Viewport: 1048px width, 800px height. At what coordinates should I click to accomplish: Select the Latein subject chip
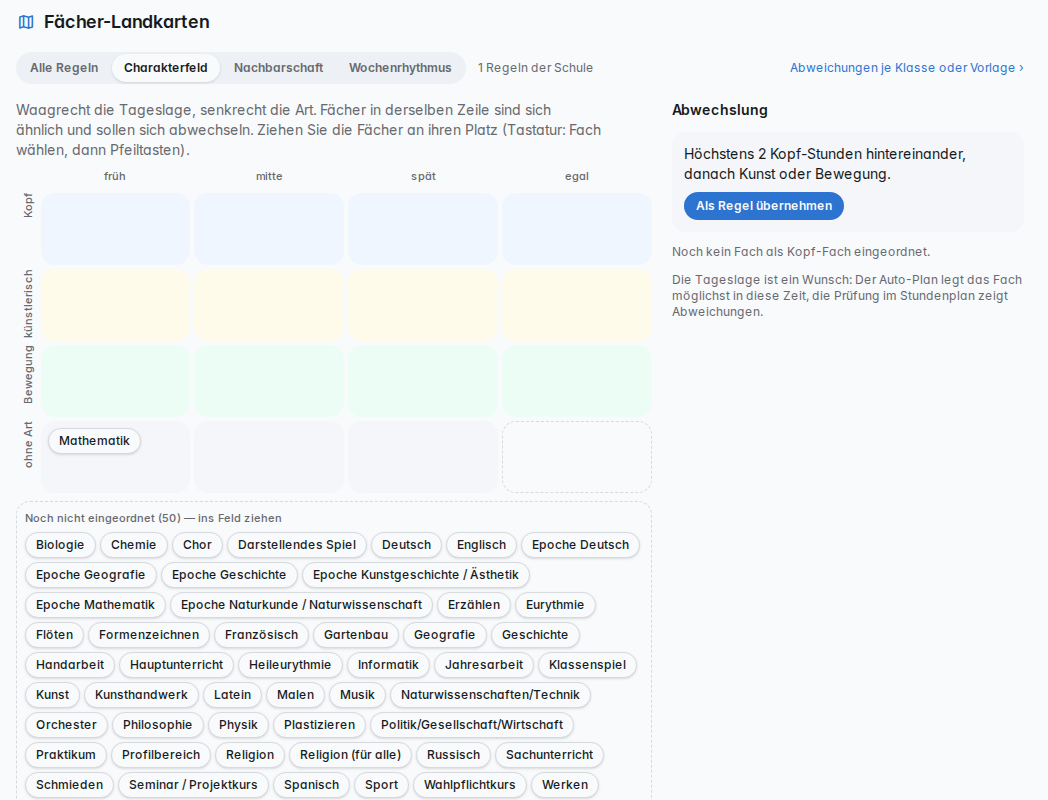pyautogui.click(x=233, y=695)
